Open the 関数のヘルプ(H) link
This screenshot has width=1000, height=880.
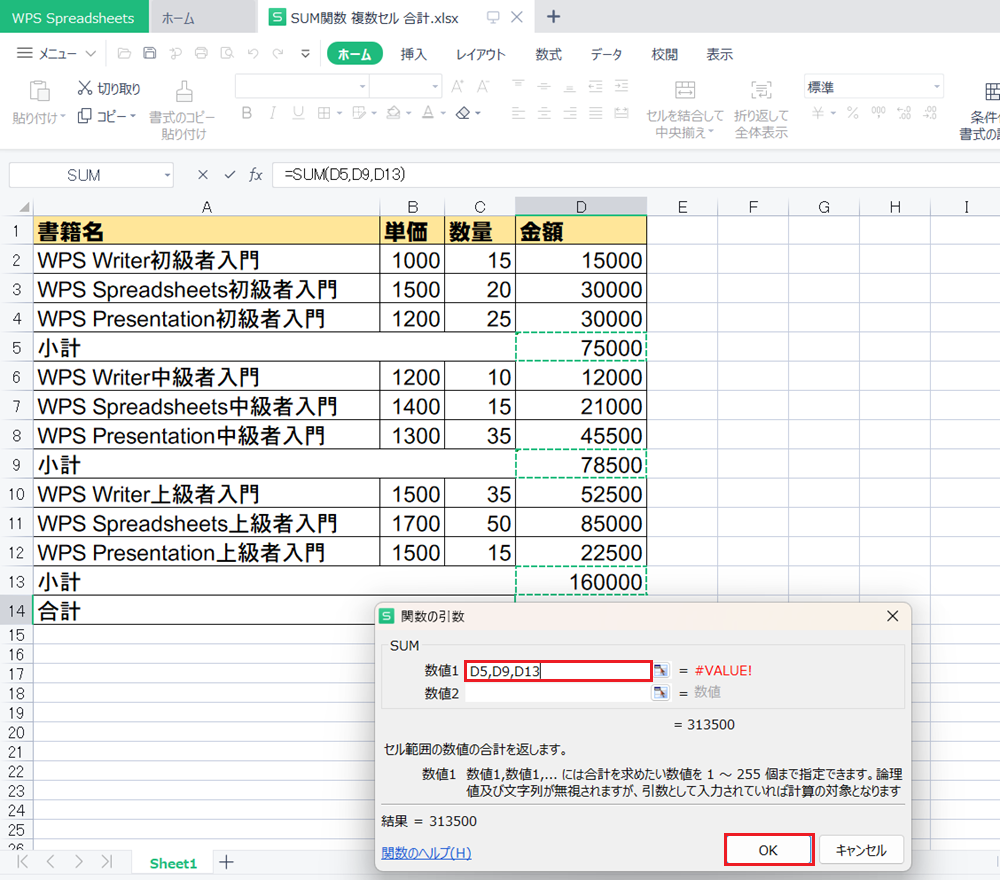[426, 853]
